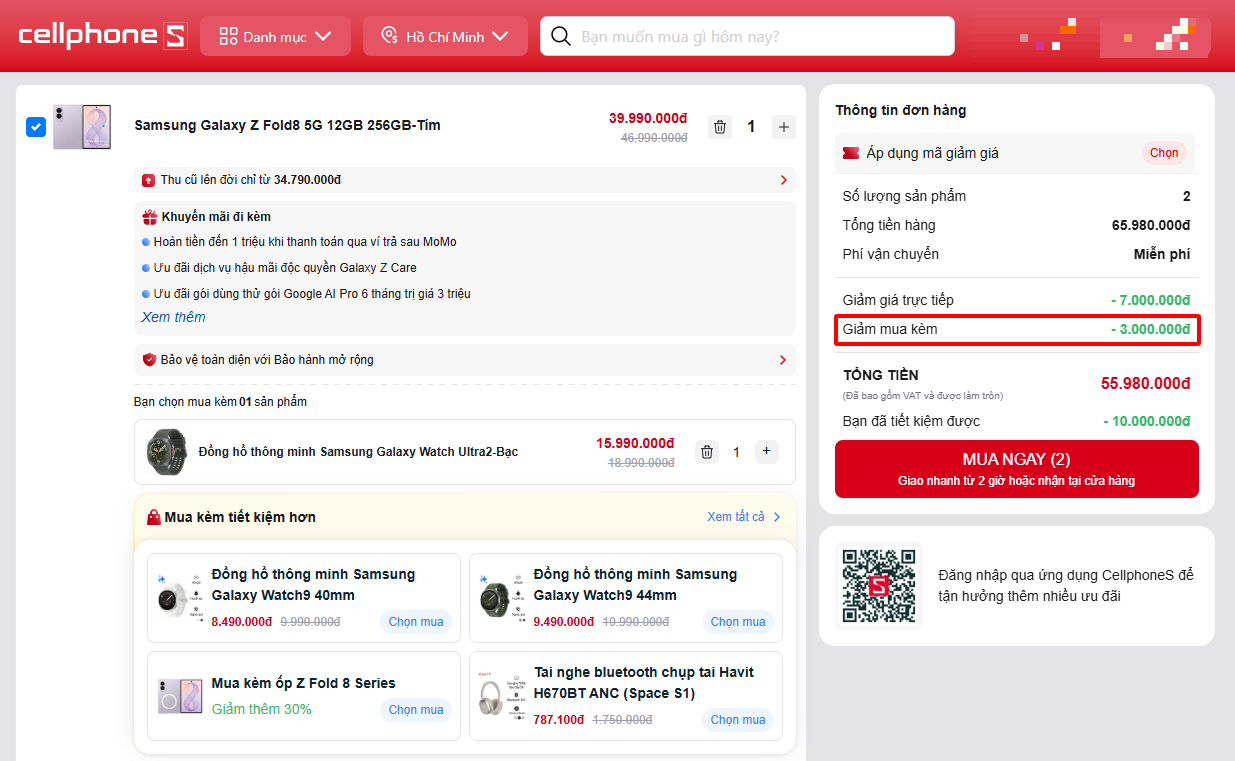Click Xem thêm to show more promotions
1235x761 pixels.
click(x=173, y=317)
